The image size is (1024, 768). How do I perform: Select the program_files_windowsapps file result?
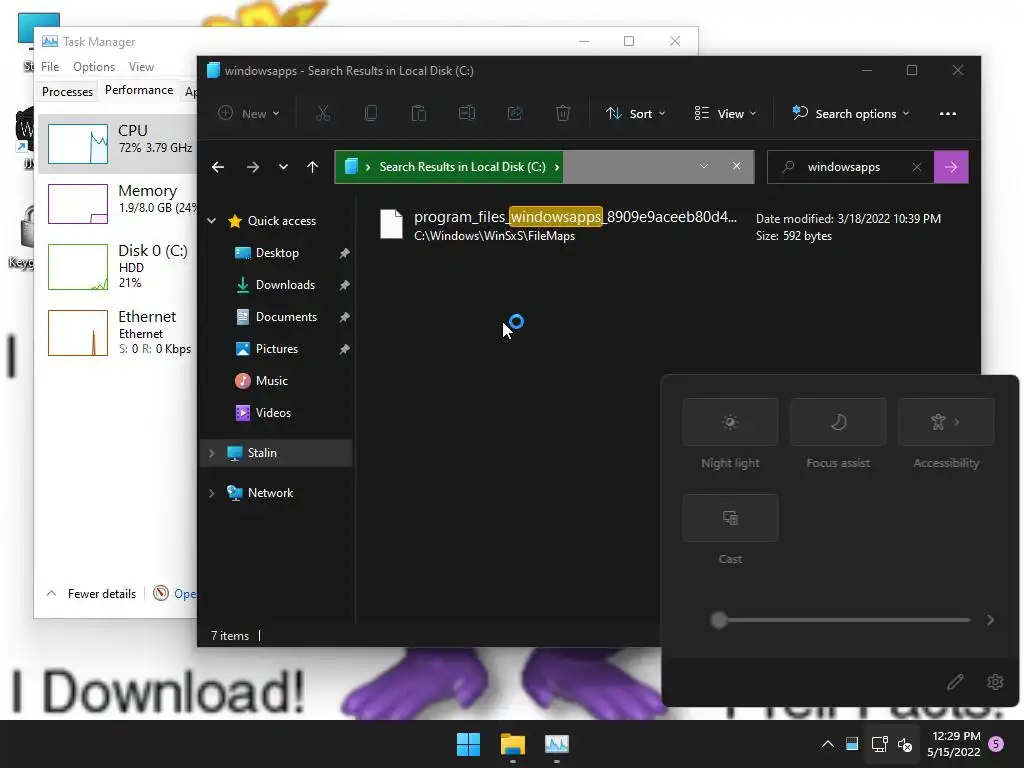coord(666,225)
